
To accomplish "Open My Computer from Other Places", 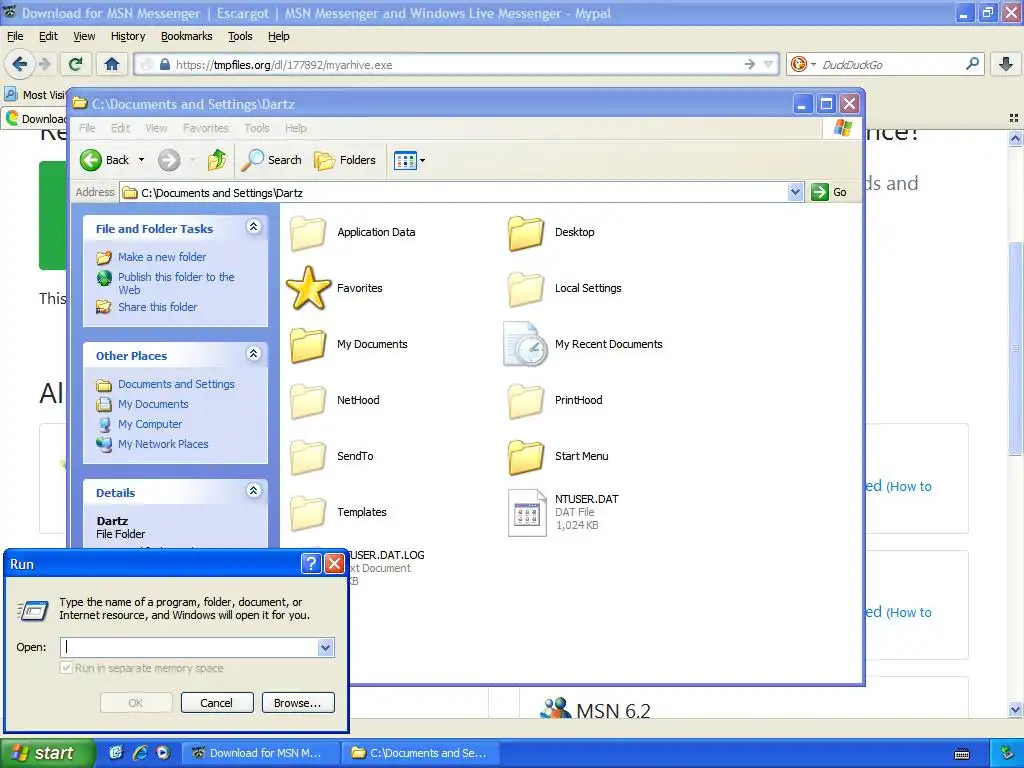I will click(x=139, y=424).
